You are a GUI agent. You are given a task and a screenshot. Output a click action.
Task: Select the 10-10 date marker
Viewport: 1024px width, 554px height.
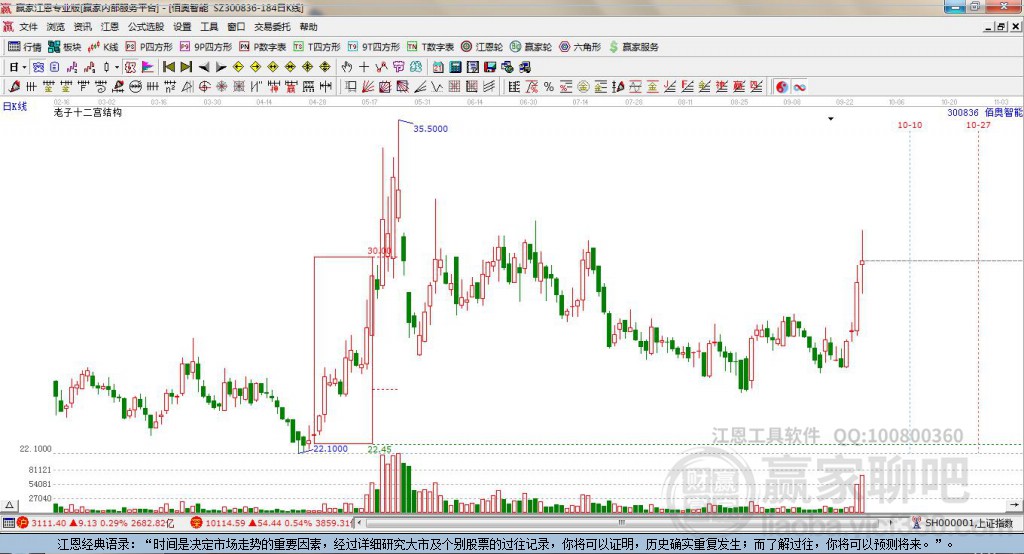[x=910, y=125]
